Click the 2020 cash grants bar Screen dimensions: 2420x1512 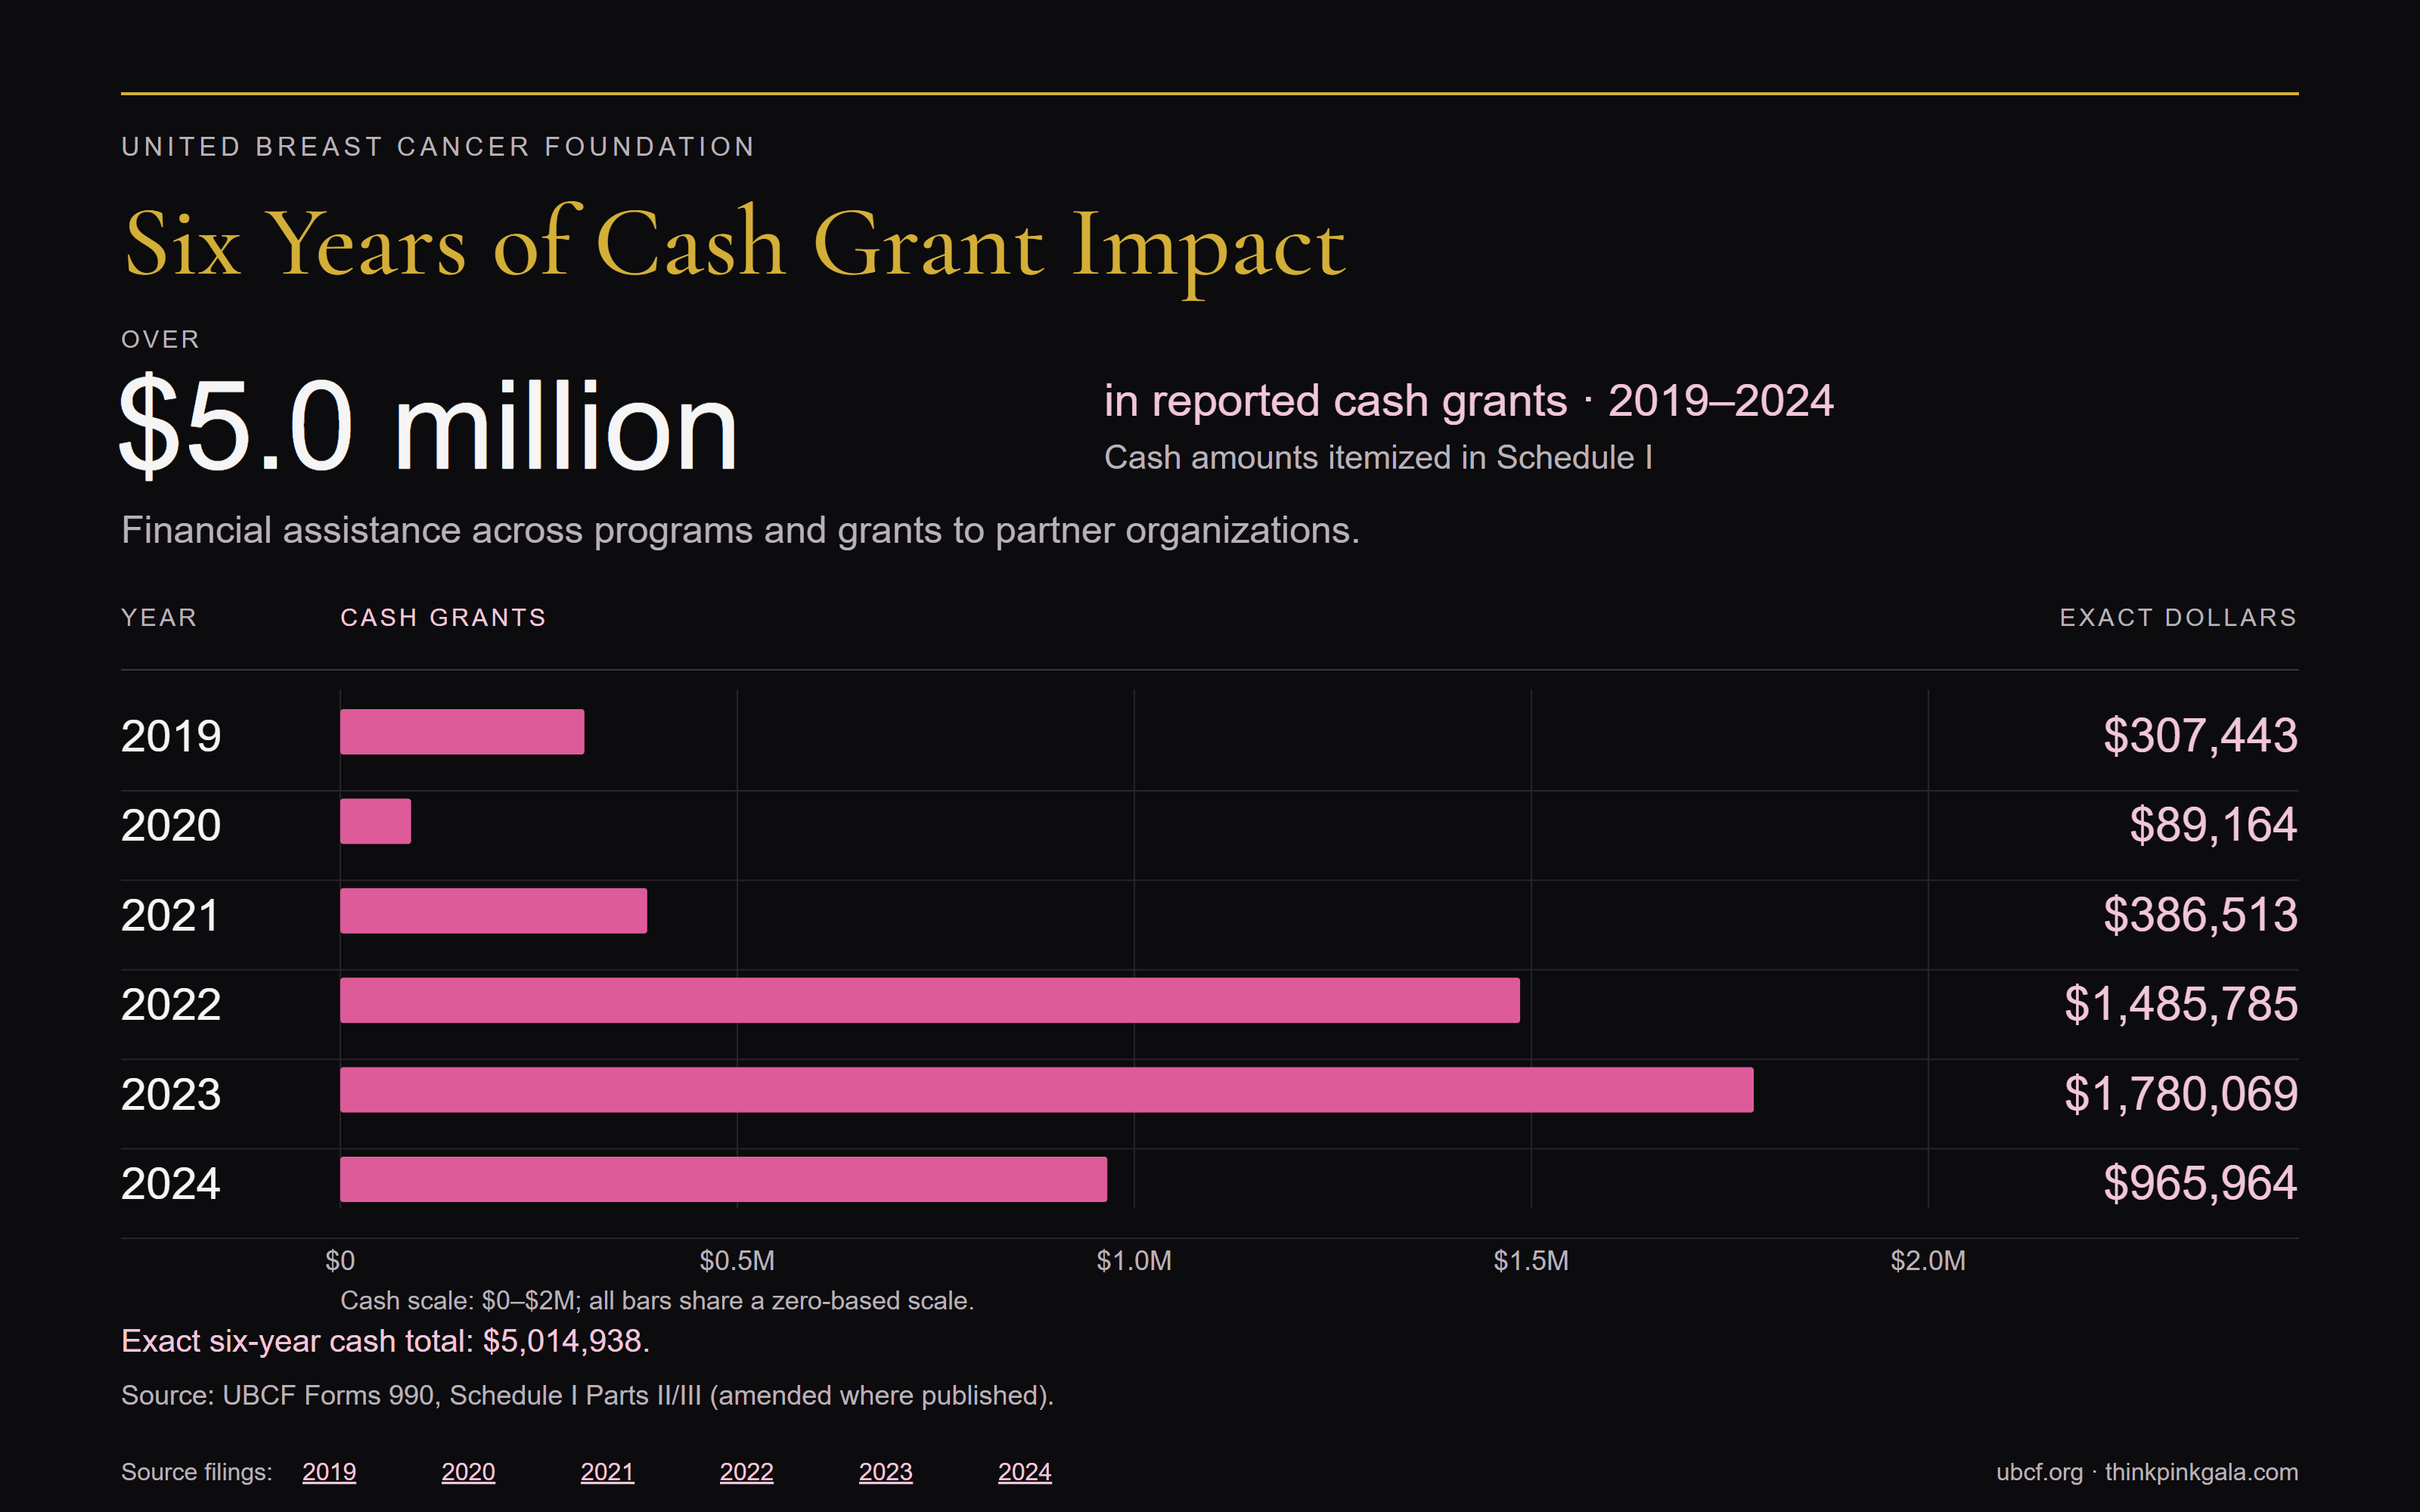[x=375, y=821]
